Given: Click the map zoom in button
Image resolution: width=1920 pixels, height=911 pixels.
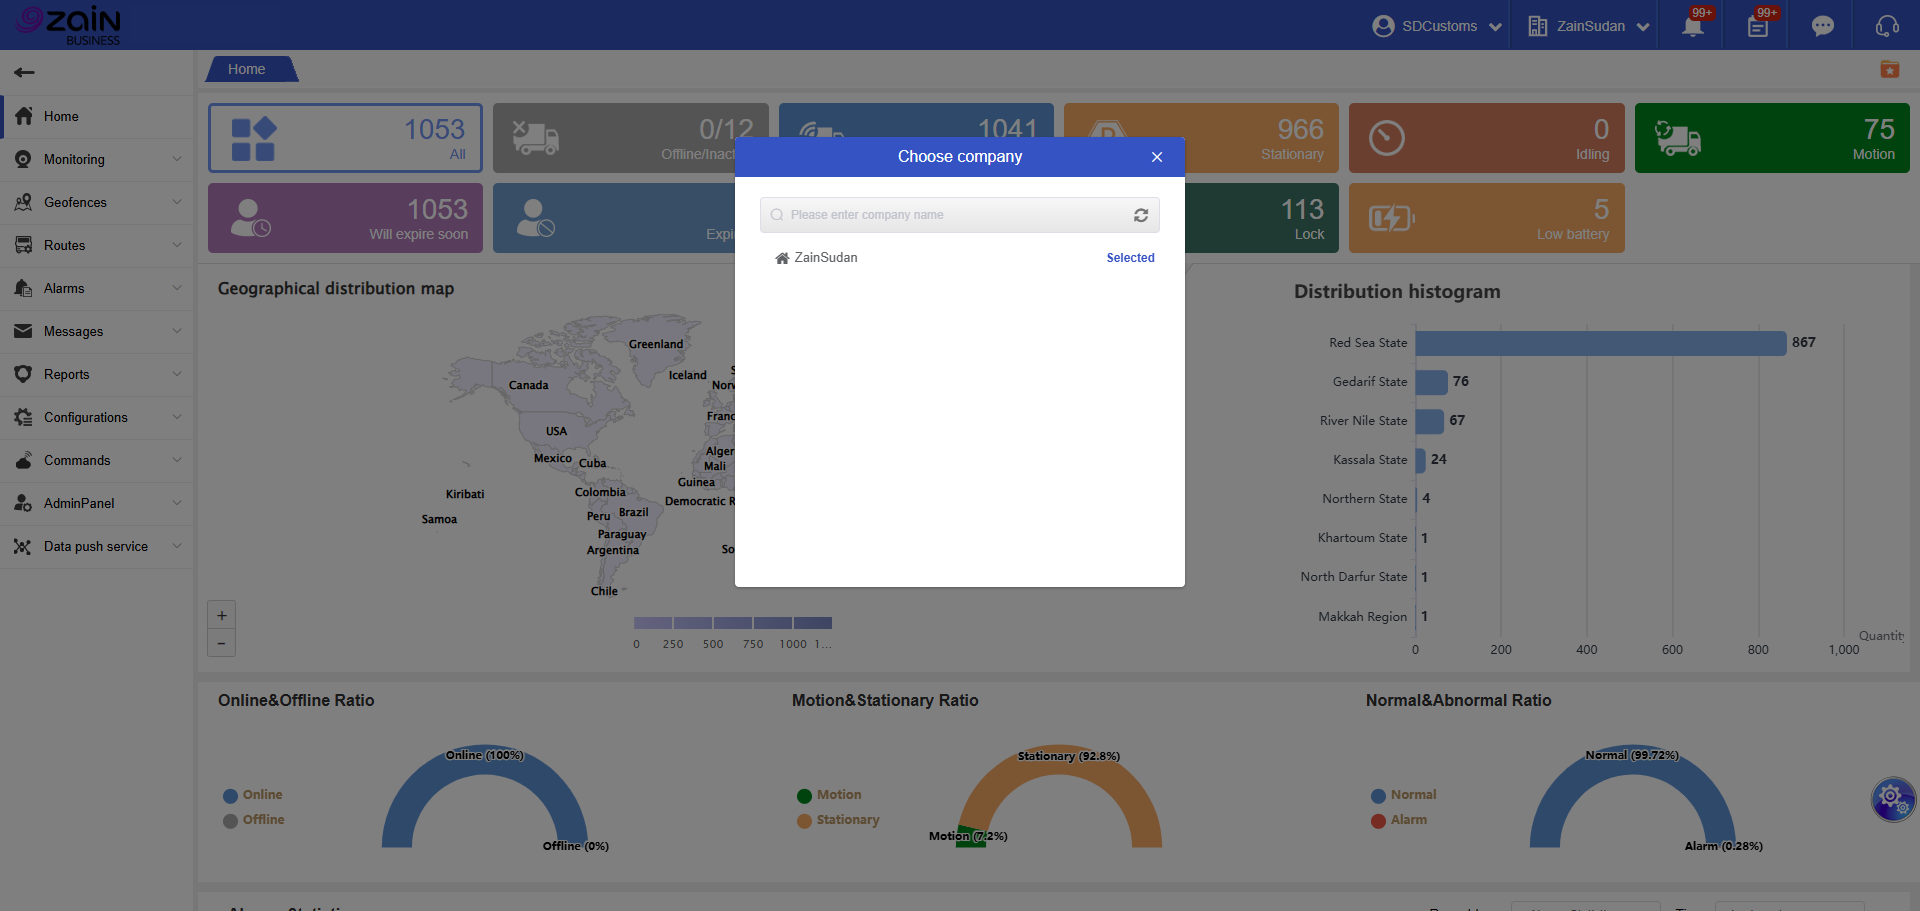Looking at the screenshot, I should tap(222, 615).
